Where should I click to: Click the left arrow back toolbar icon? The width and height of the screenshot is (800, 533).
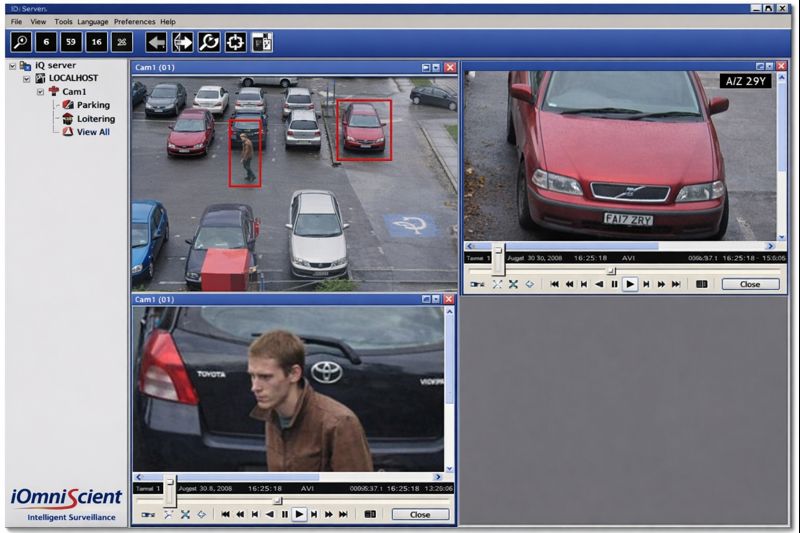click(x=156, y=42)
